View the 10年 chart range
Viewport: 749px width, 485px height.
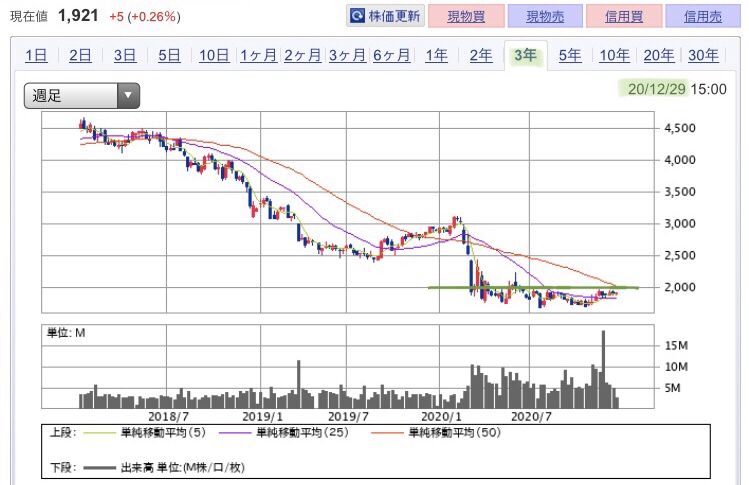point(614,55)
